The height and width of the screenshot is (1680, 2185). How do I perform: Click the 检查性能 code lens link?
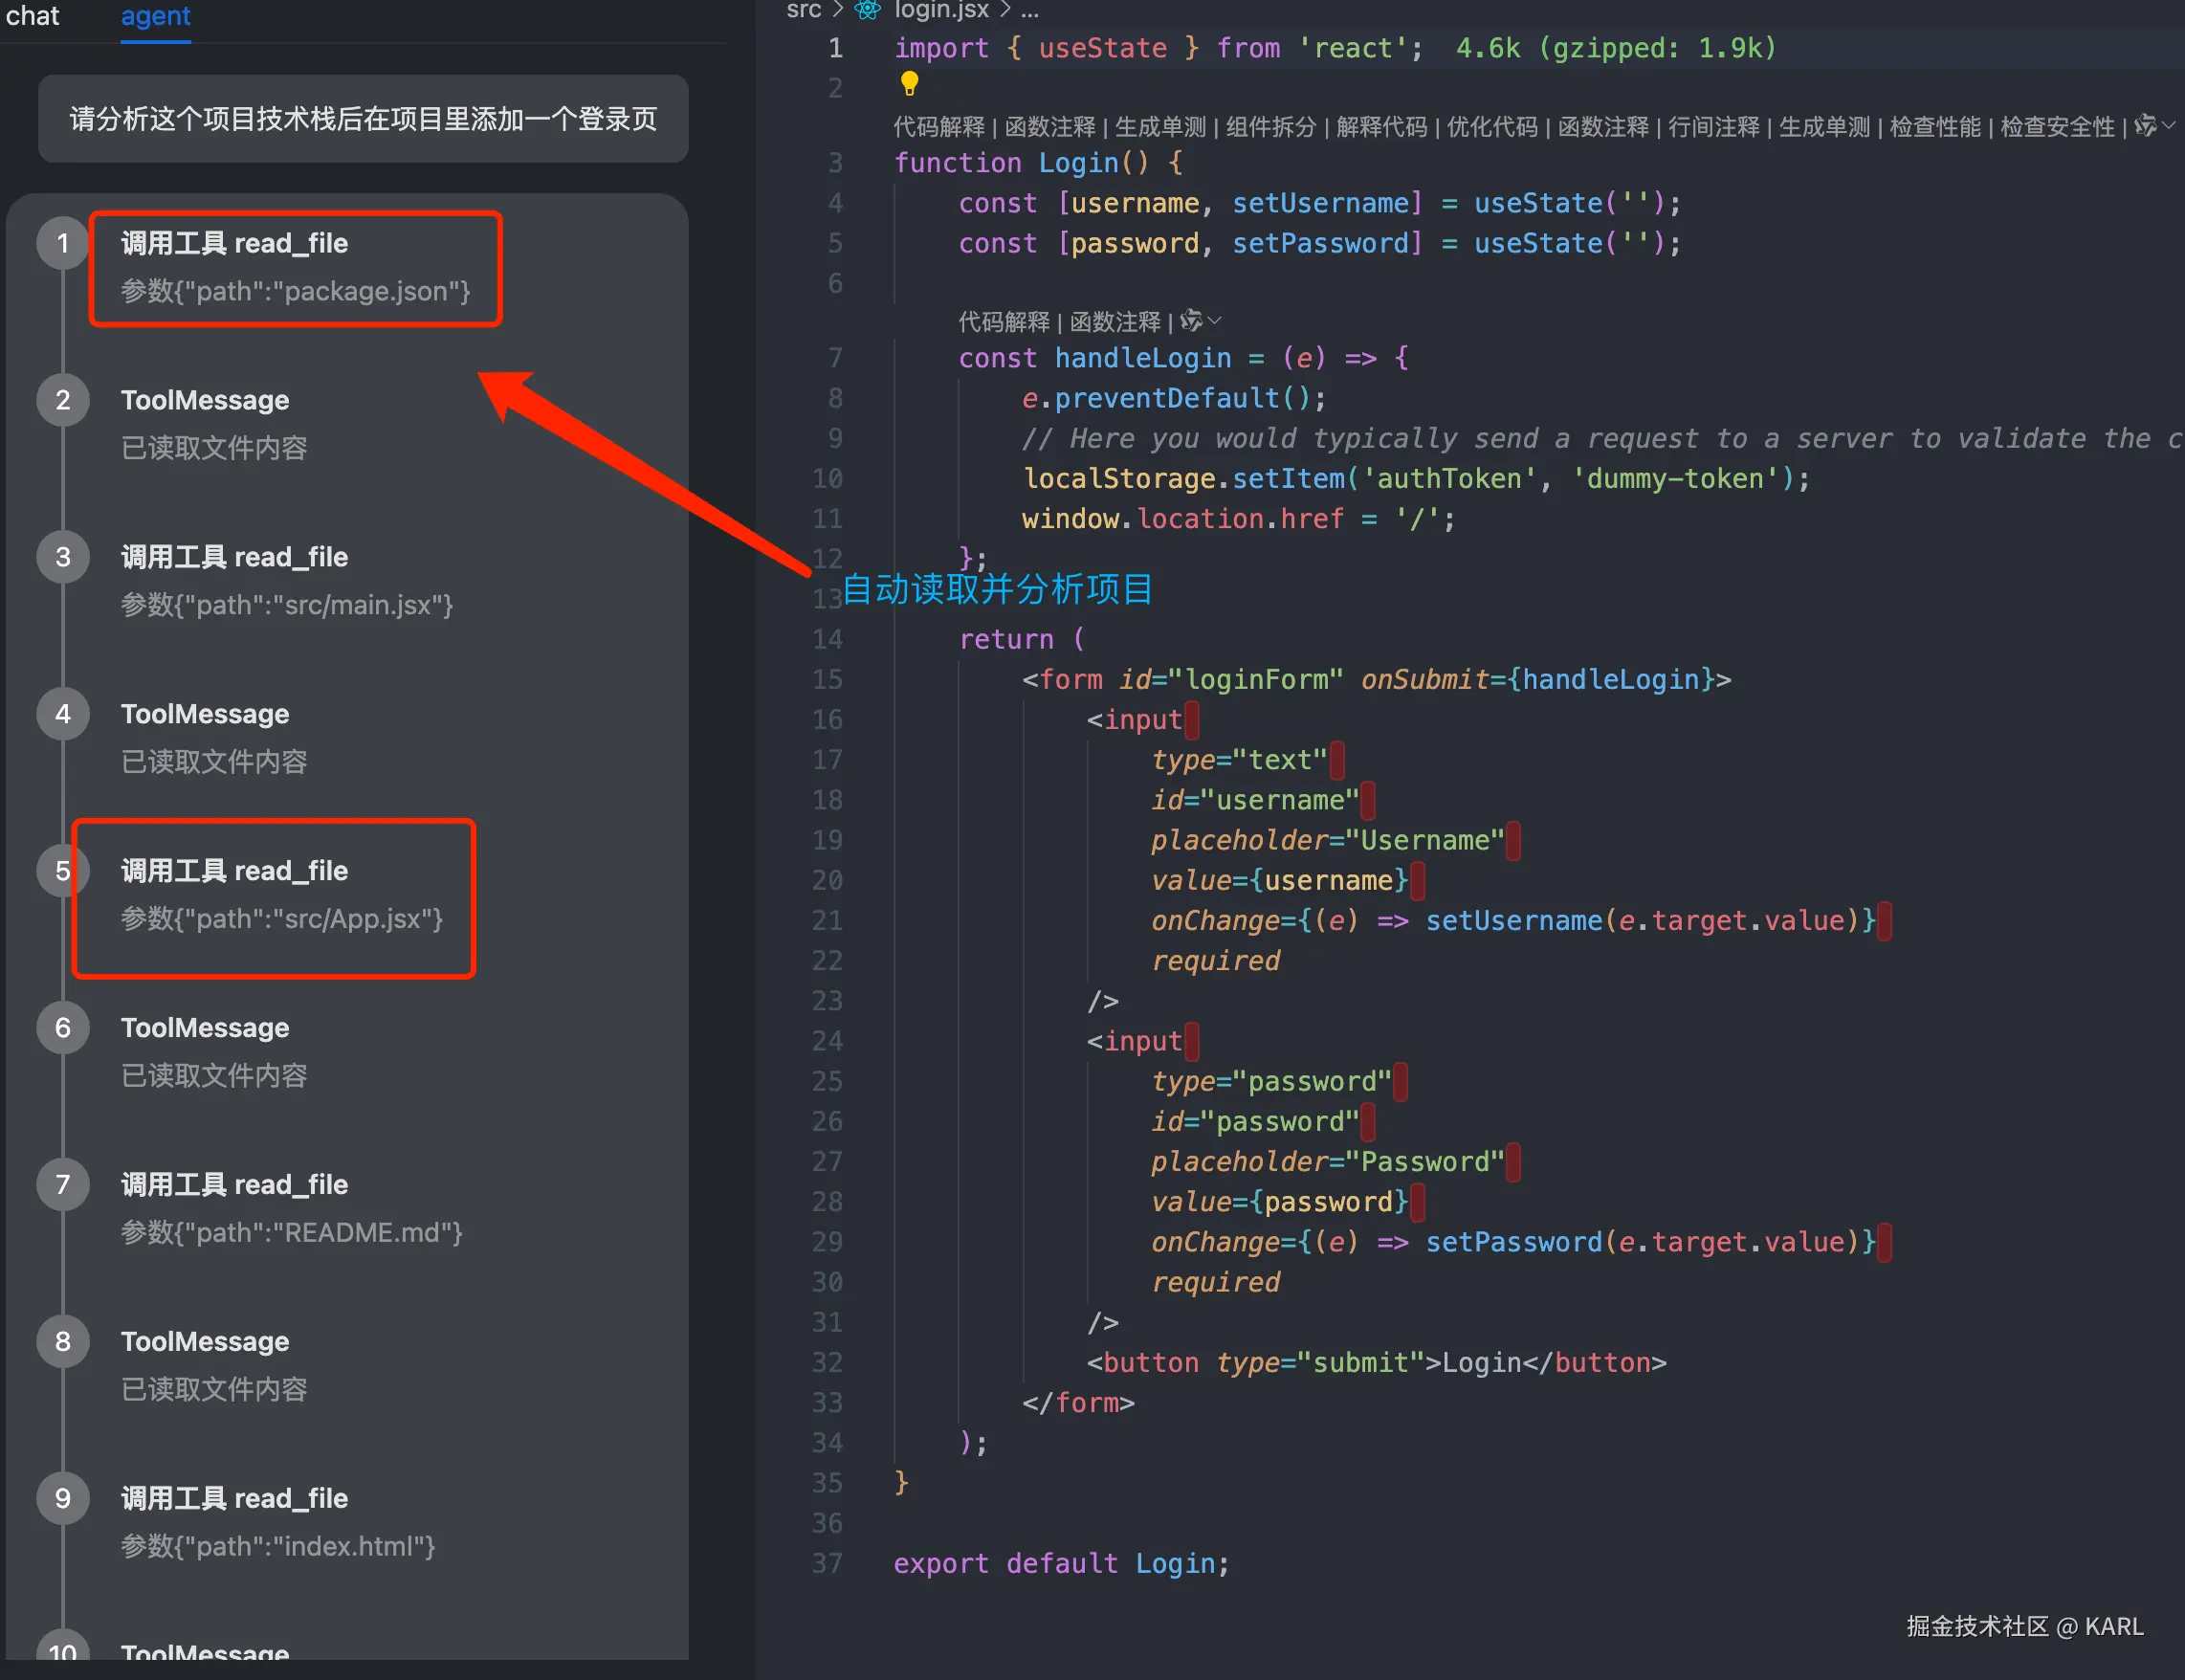(1934, 127)
